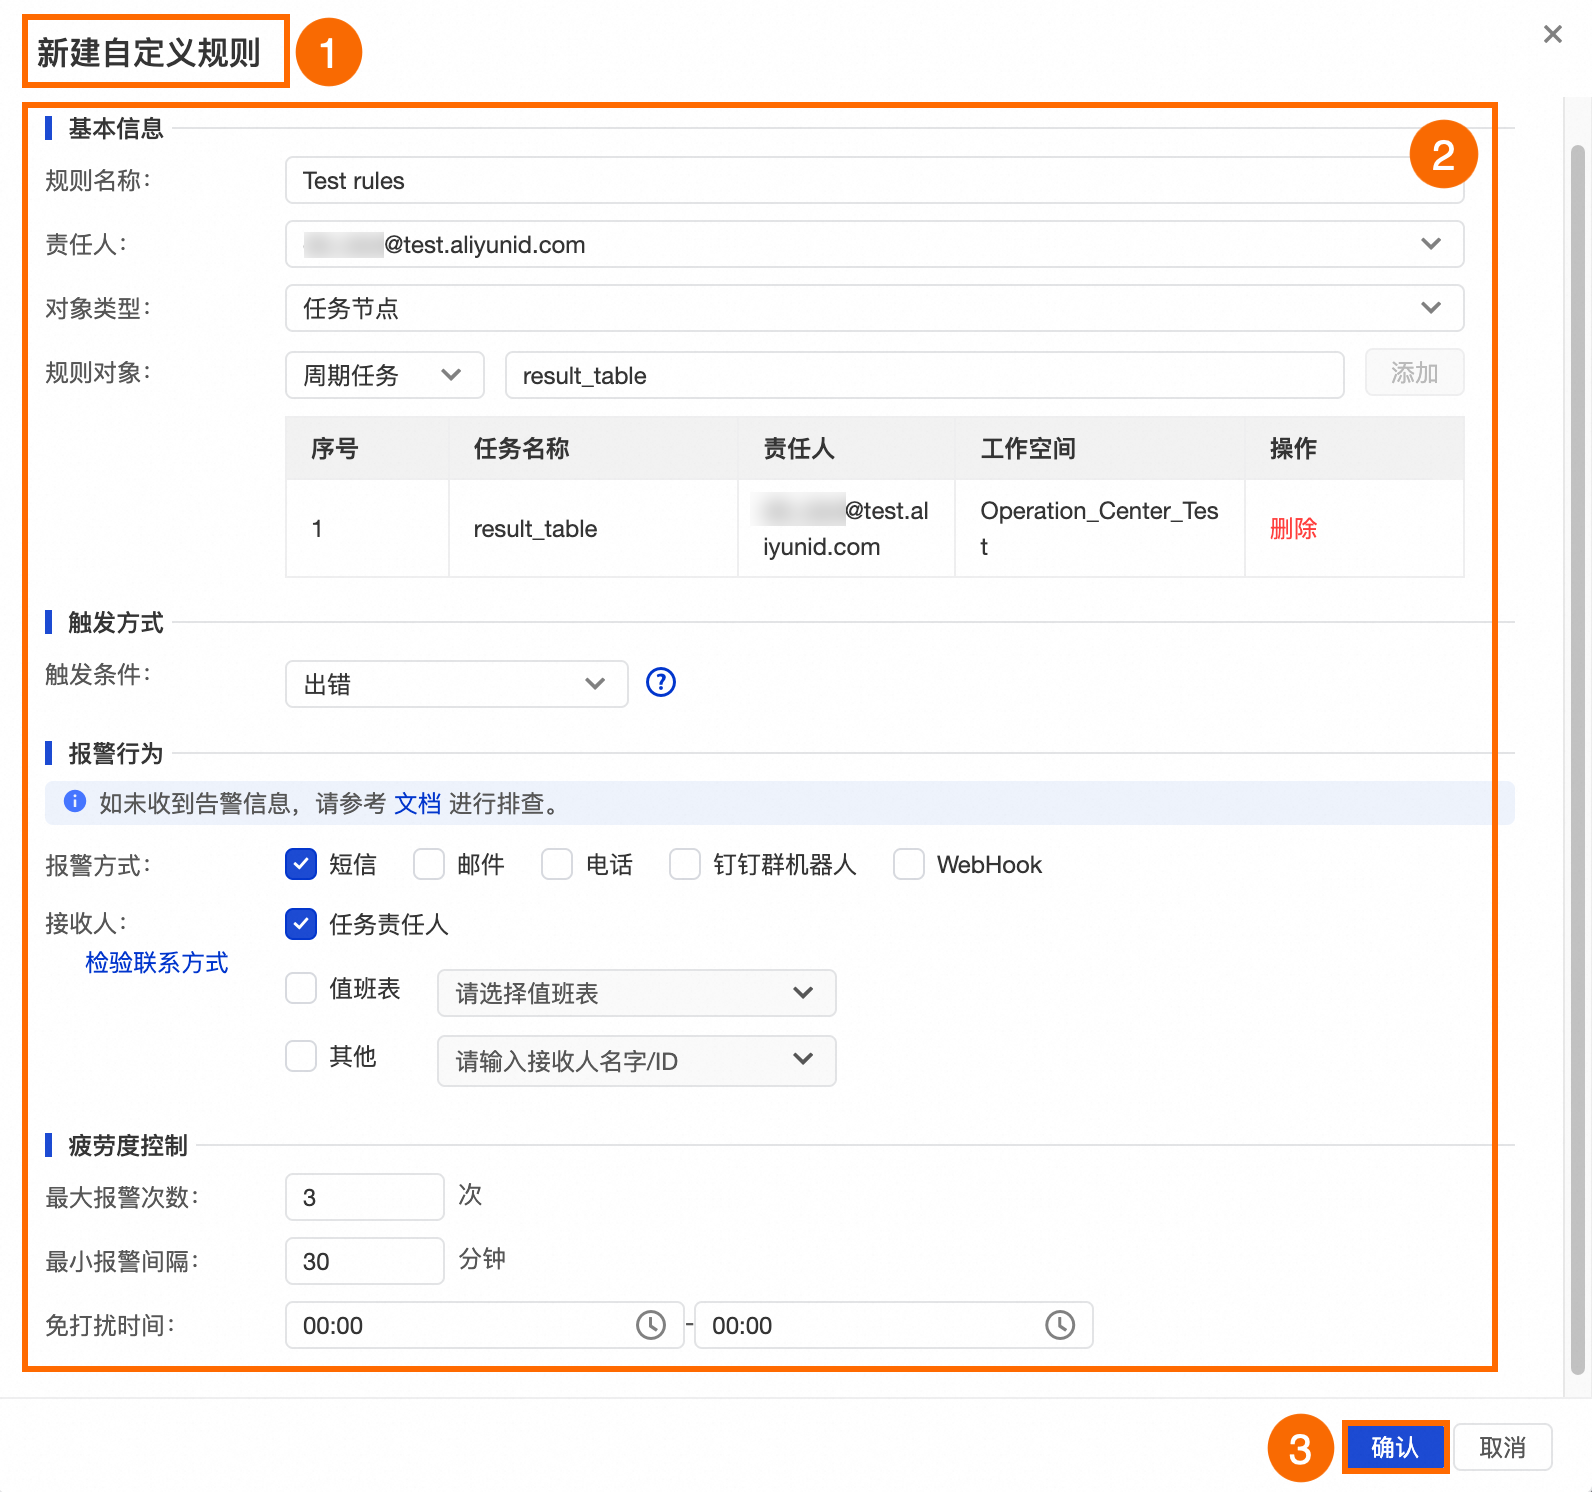Image resolution: width=1592 pixels, height=1492 pixels.
Task: Check the 值班表 recipient option
Action: coord(301,988)
